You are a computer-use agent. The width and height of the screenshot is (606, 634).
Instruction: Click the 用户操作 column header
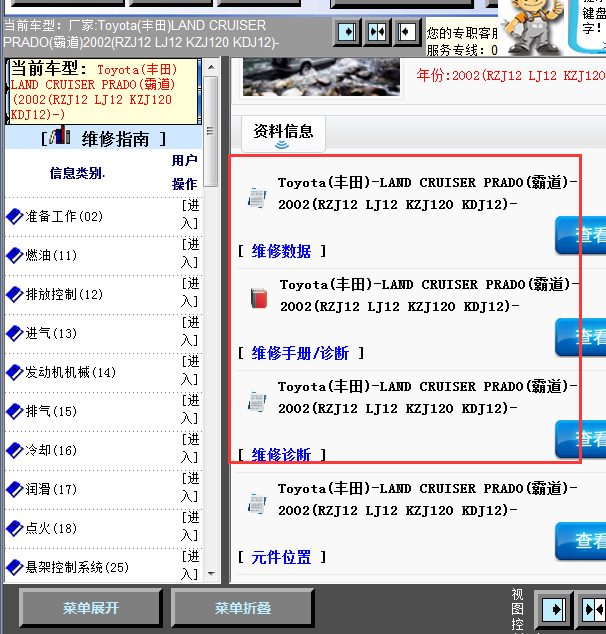pyautogui.click(x=184, y=172)
